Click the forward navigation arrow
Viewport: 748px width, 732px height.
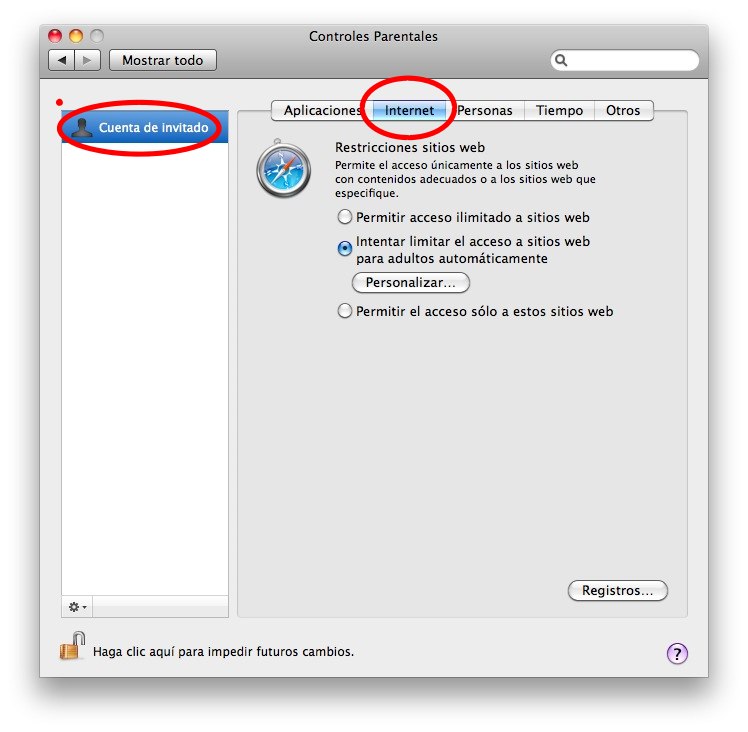coord(87,61)
